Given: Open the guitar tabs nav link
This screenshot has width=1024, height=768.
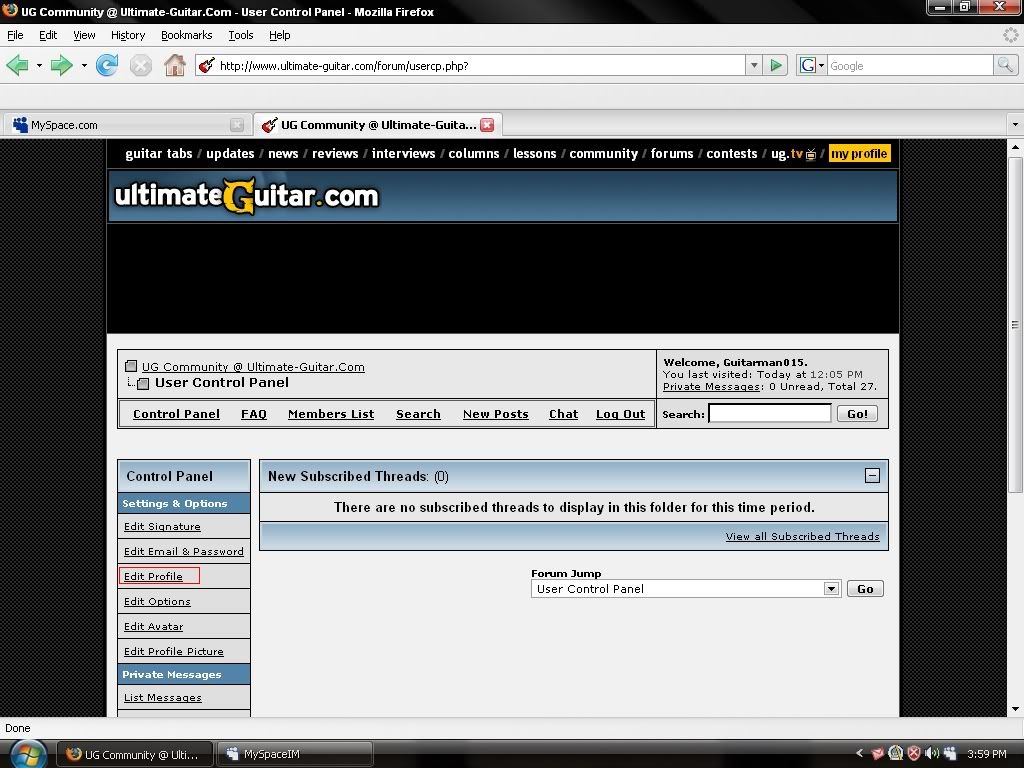Looking at the screenshot, I should point(159,153).
